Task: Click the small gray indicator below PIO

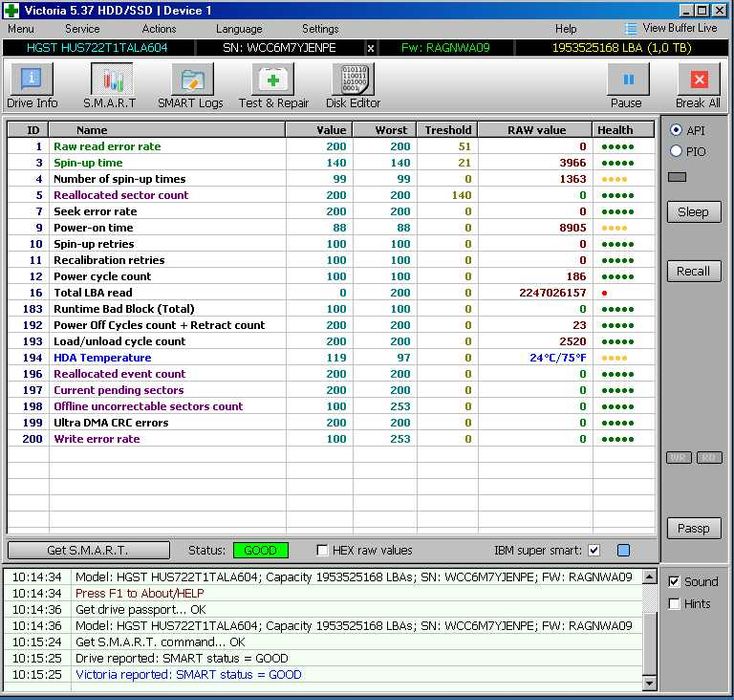Action: 677,177
